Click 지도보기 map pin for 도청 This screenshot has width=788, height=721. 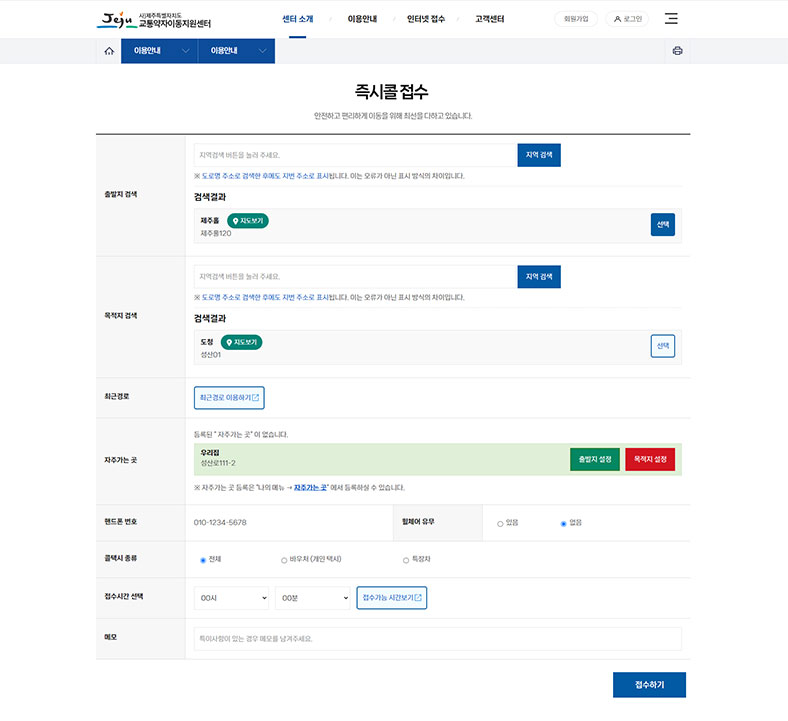[241, 342]
